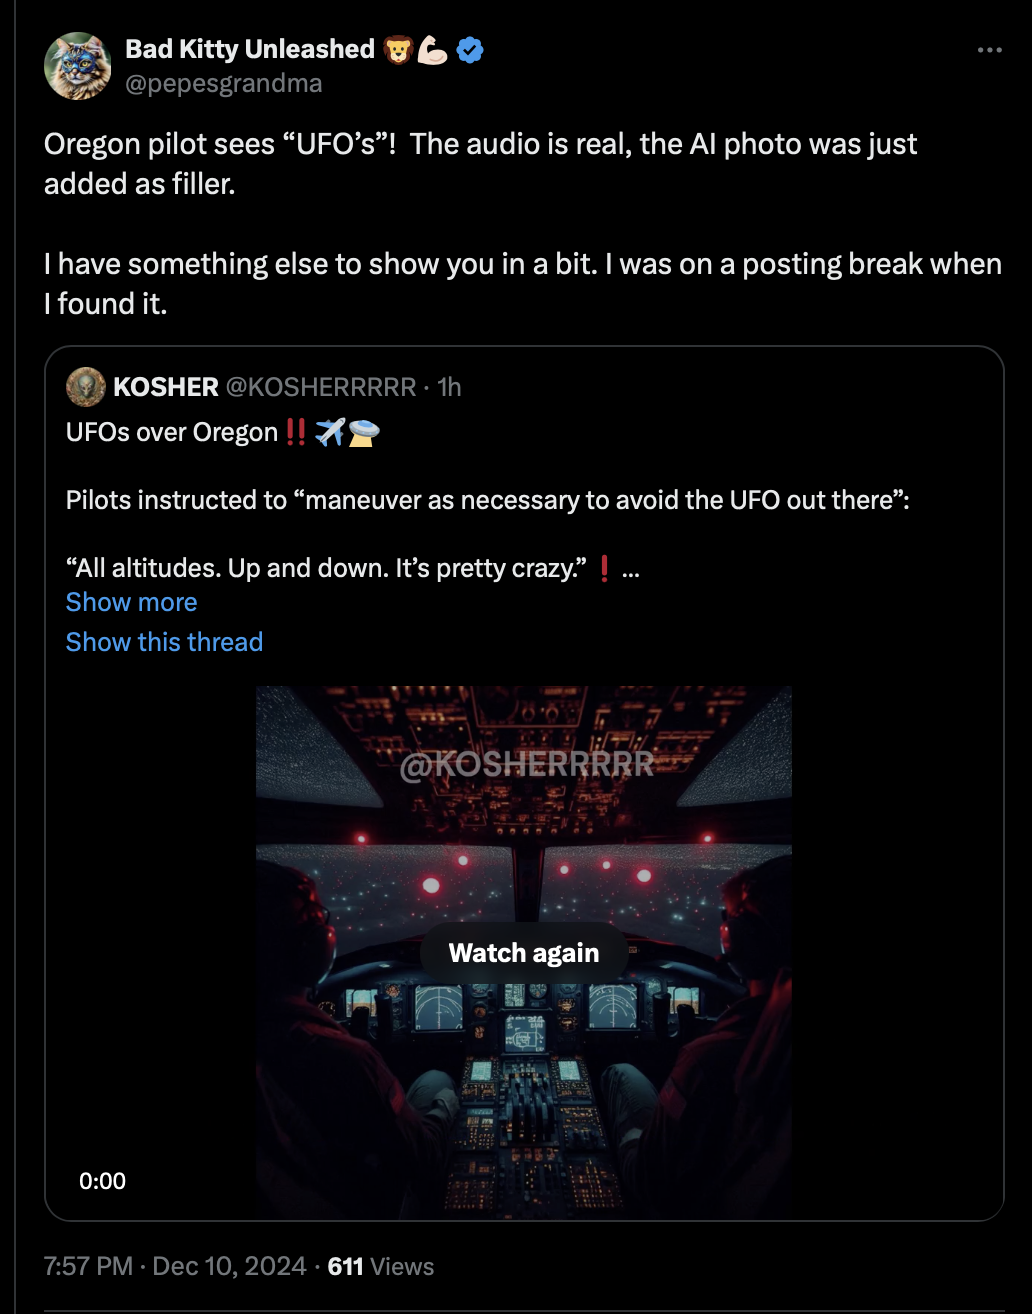Open the 7:57 PM Dec 10, 2024 timestamp
The width and height of the screenshot is (1032, 1314).
175,1266
